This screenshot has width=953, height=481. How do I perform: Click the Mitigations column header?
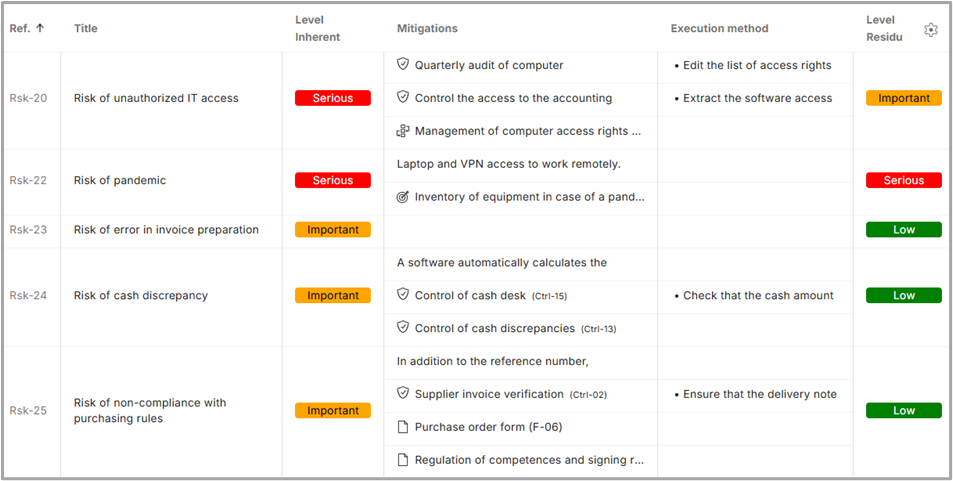(x=427, y=28)
